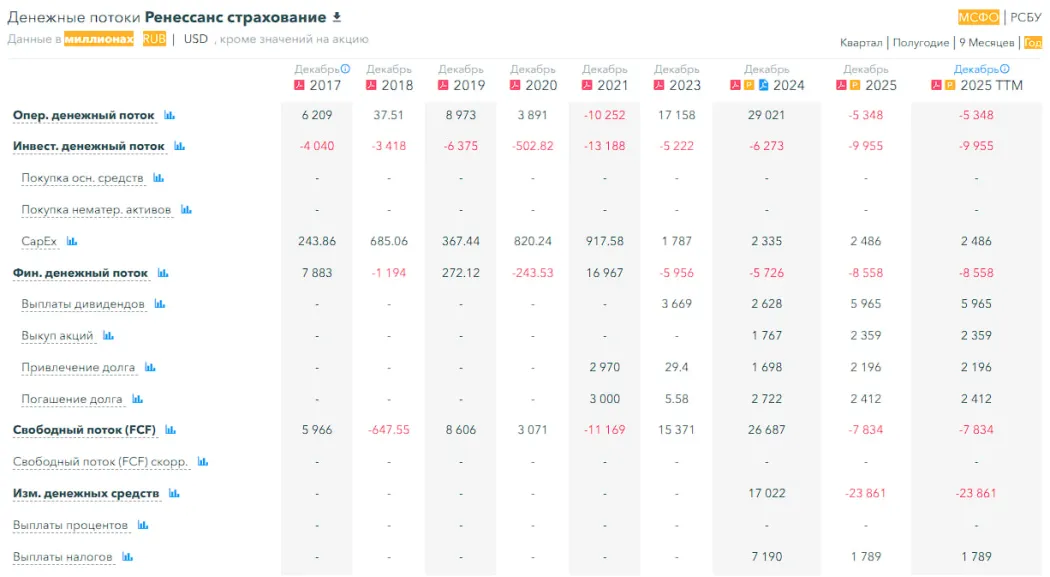Screen dimensions: 1050x577
Task: Open chart for Опер. денежный поток
Action: point(170,115)
